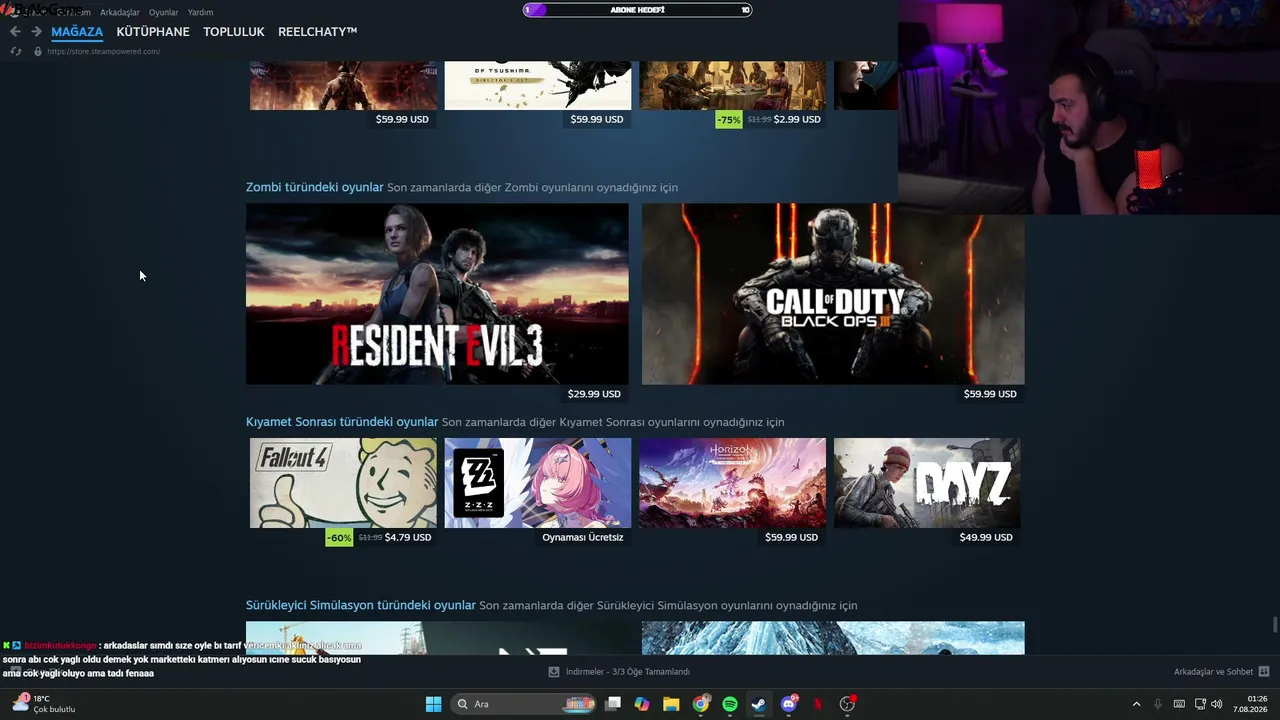Open the Arkadaşlar menu
The height and width of the screenshot is (720, 1280).
pos(120,12)
